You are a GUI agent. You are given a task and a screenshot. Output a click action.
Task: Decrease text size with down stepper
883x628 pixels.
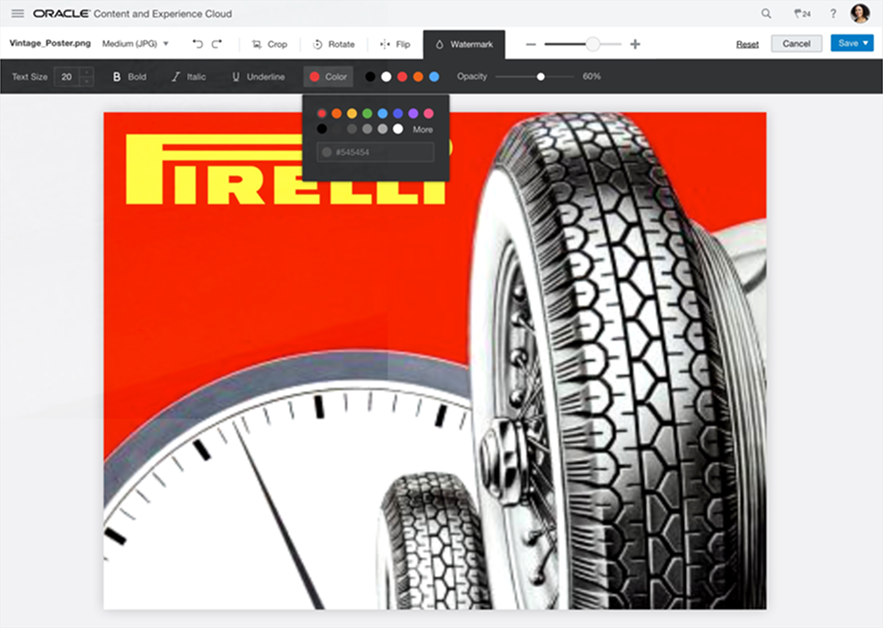pyautogui.click(x=87, y=82)
